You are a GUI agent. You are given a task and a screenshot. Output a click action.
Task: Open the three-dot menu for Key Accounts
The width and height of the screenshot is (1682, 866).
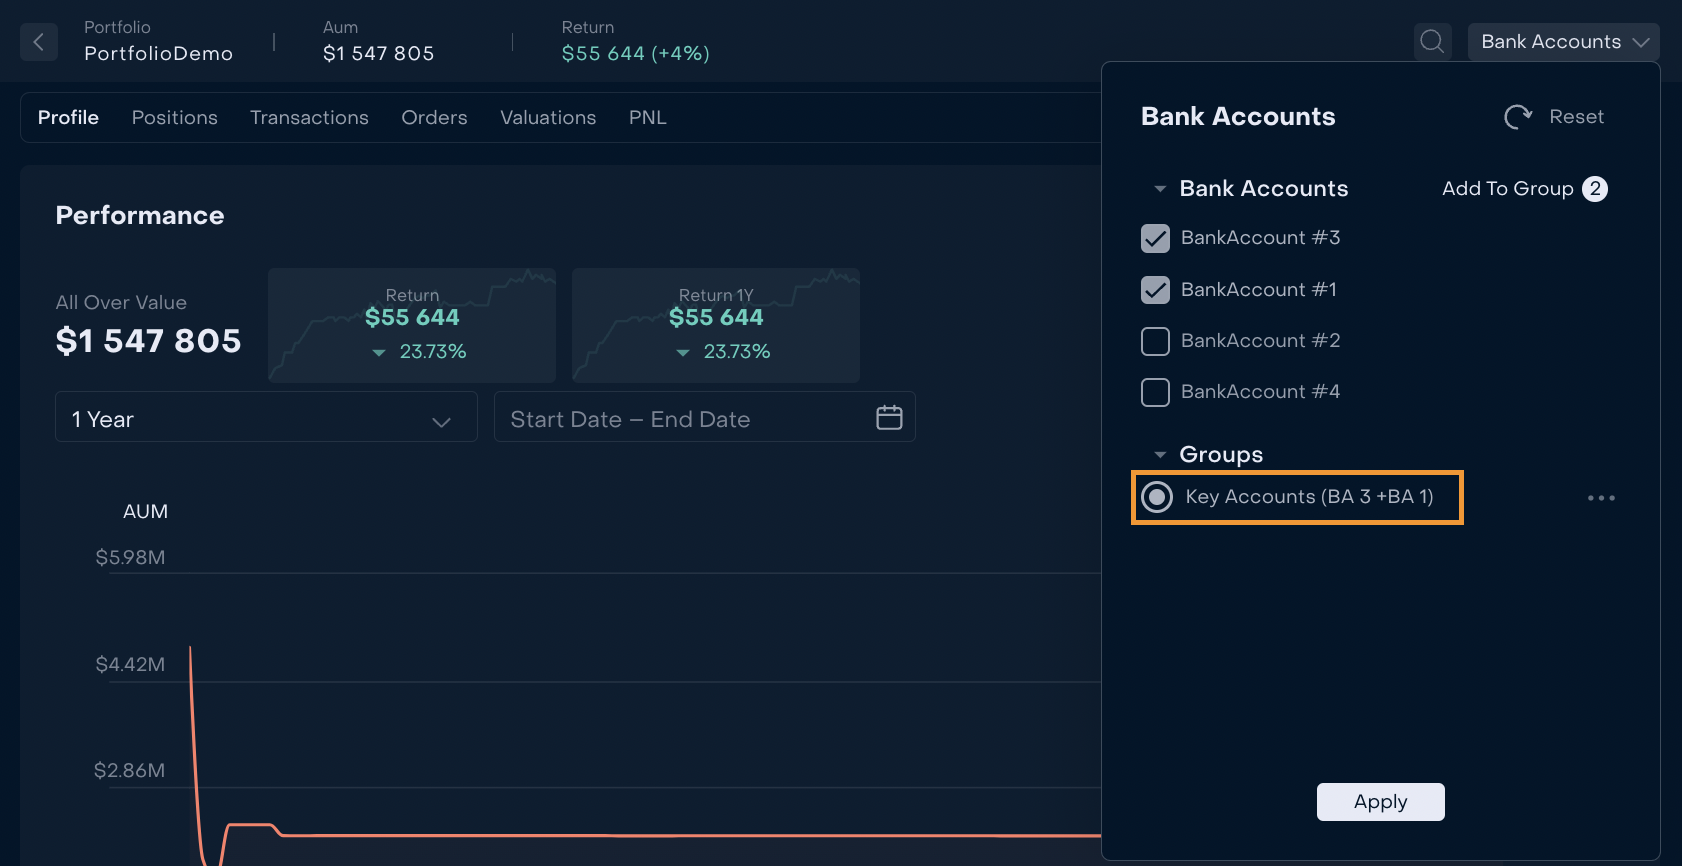pos(1600,498)
